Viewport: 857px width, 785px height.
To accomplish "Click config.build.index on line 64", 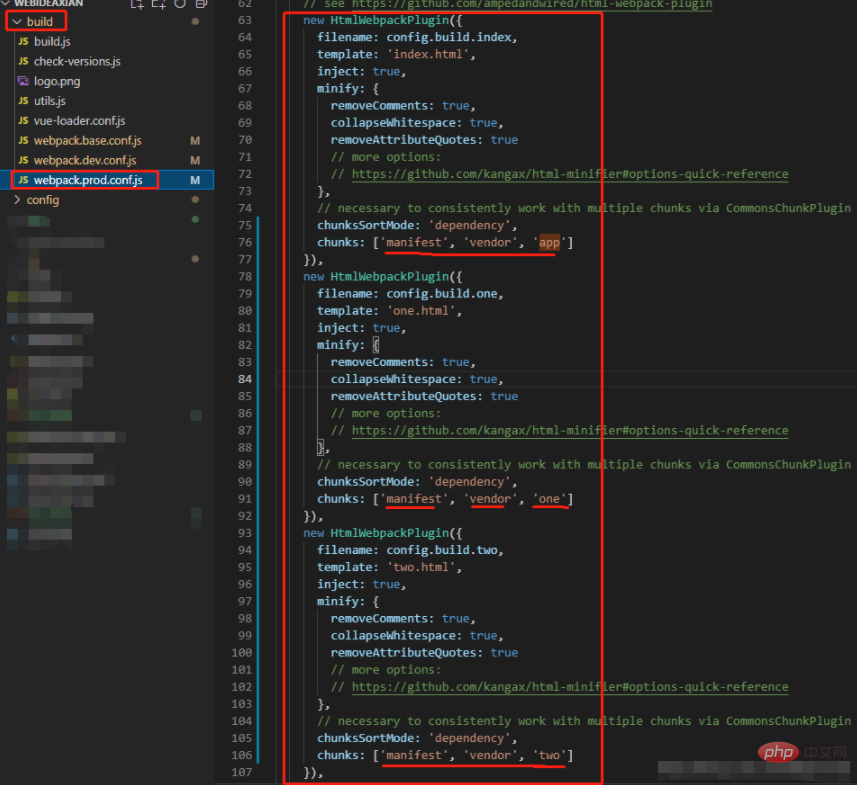I will (x=449, y=37).
